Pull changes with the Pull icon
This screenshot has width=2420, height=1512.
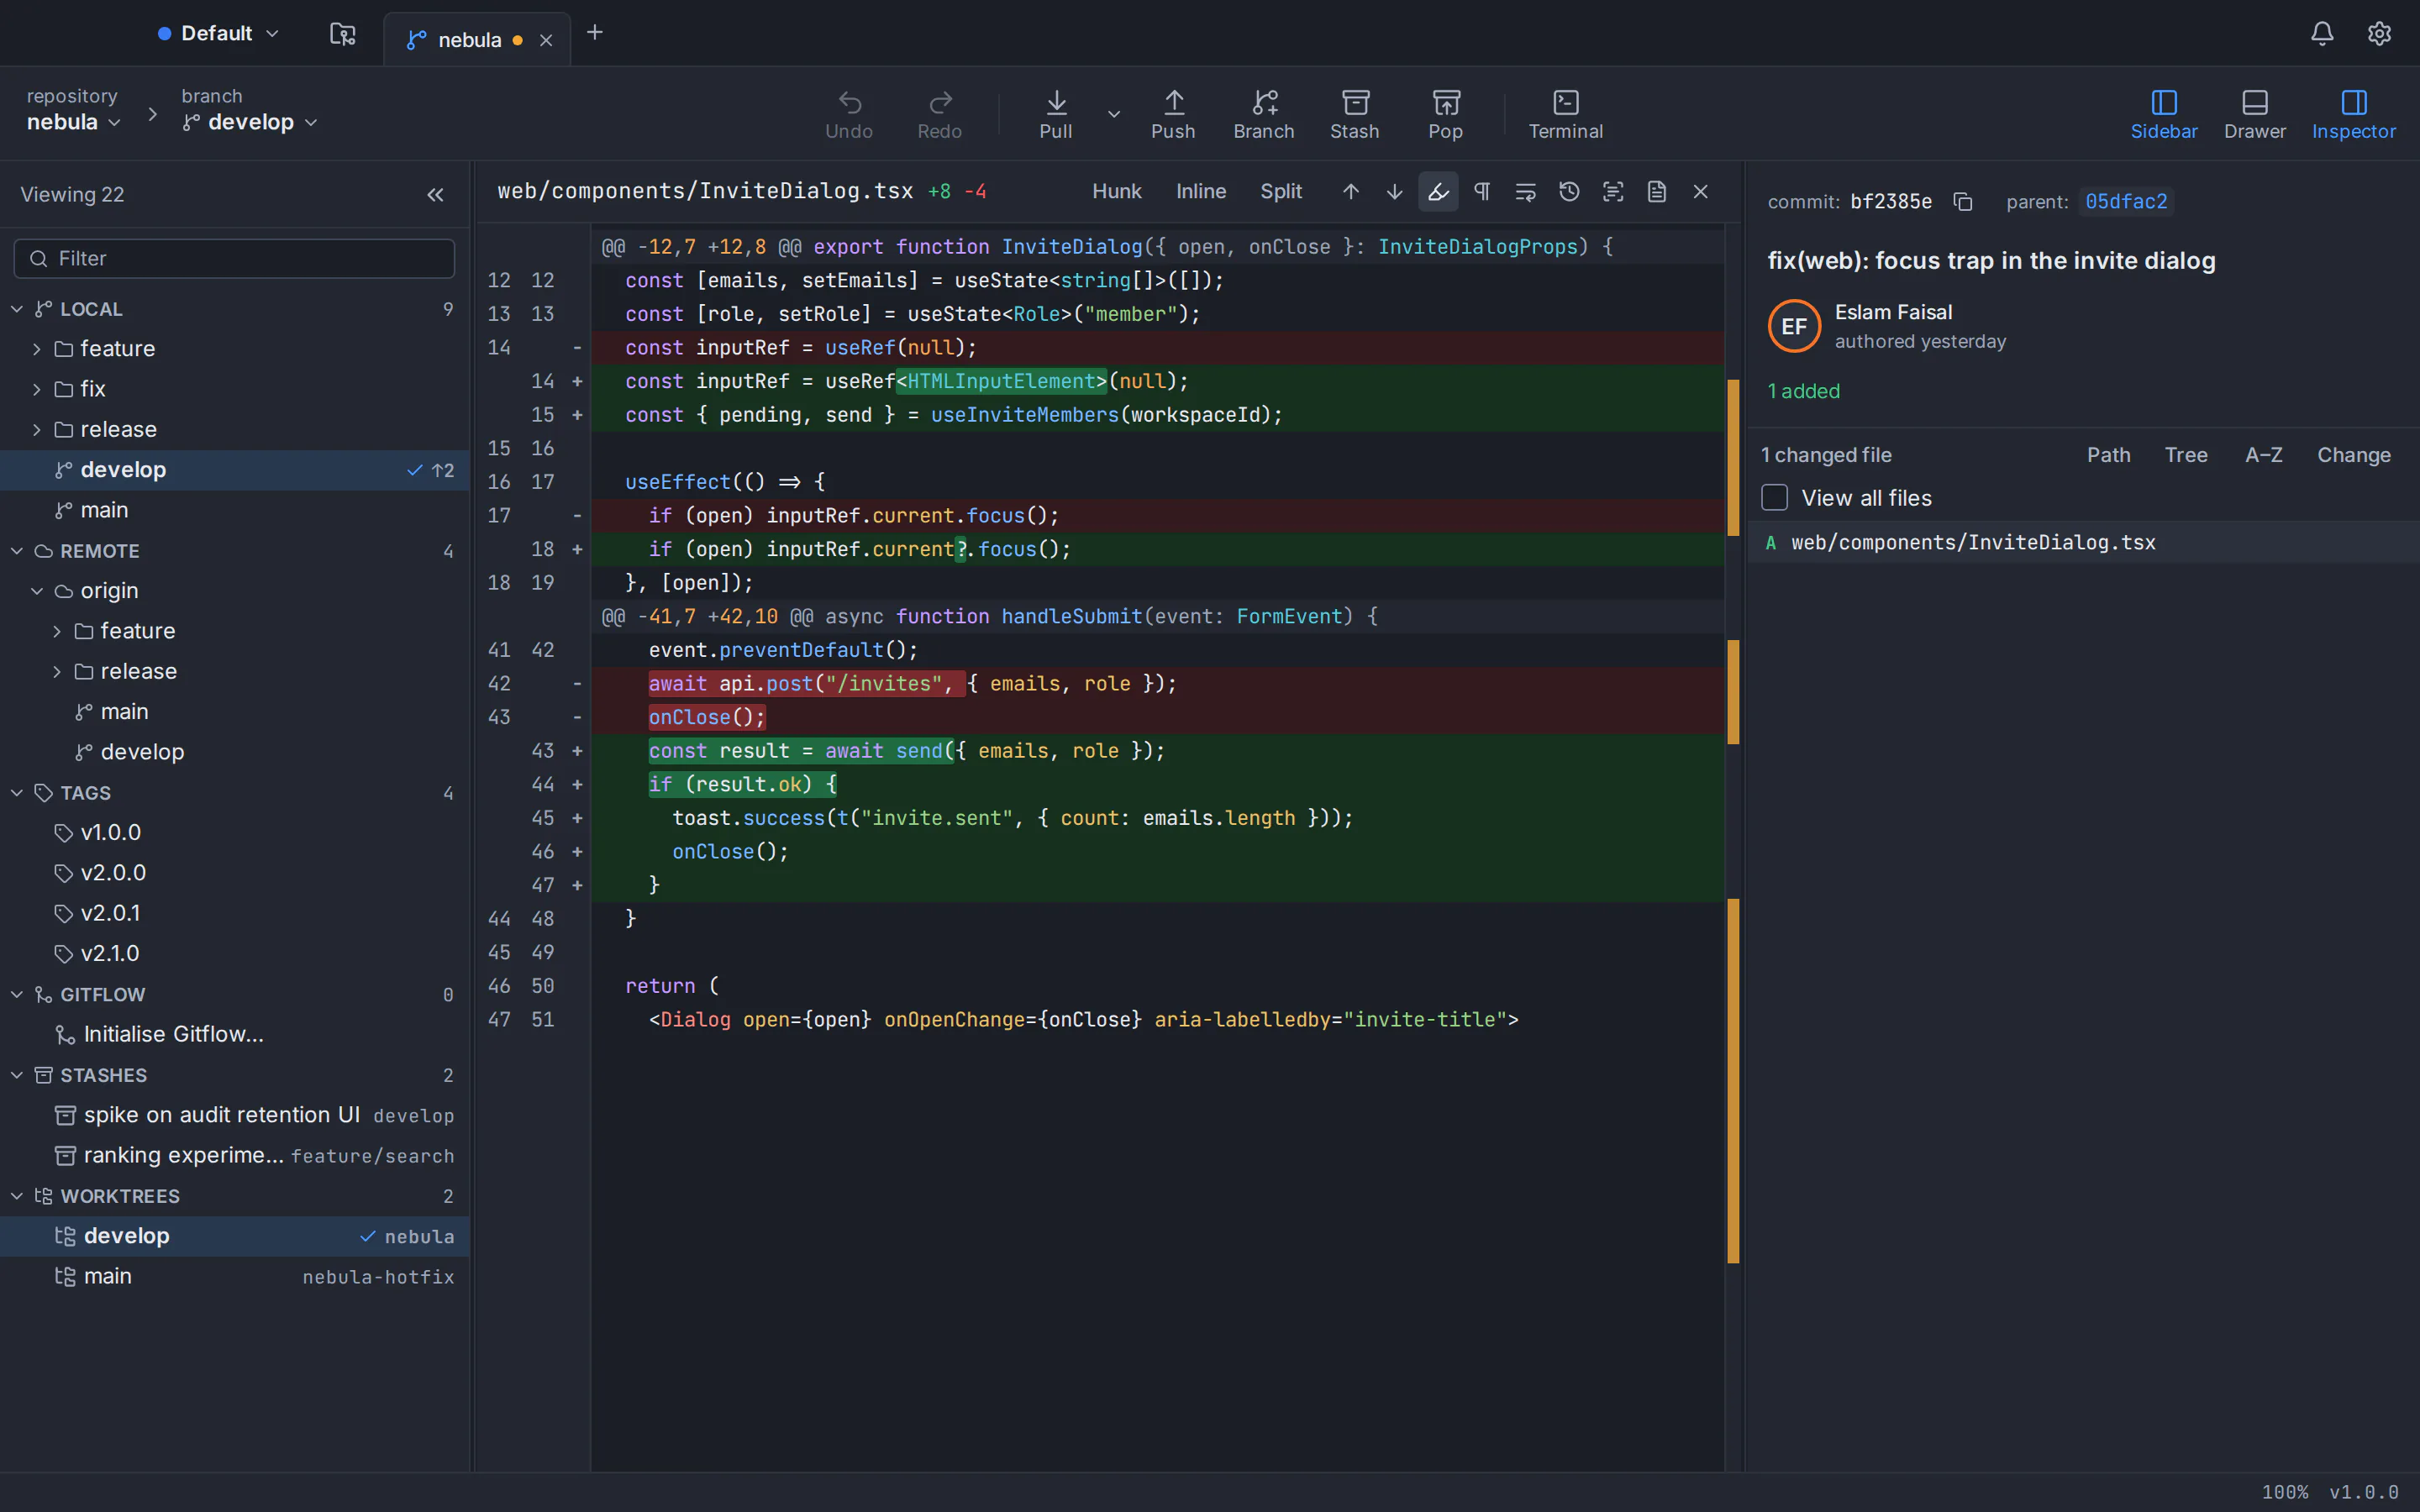click(1056, 115)
